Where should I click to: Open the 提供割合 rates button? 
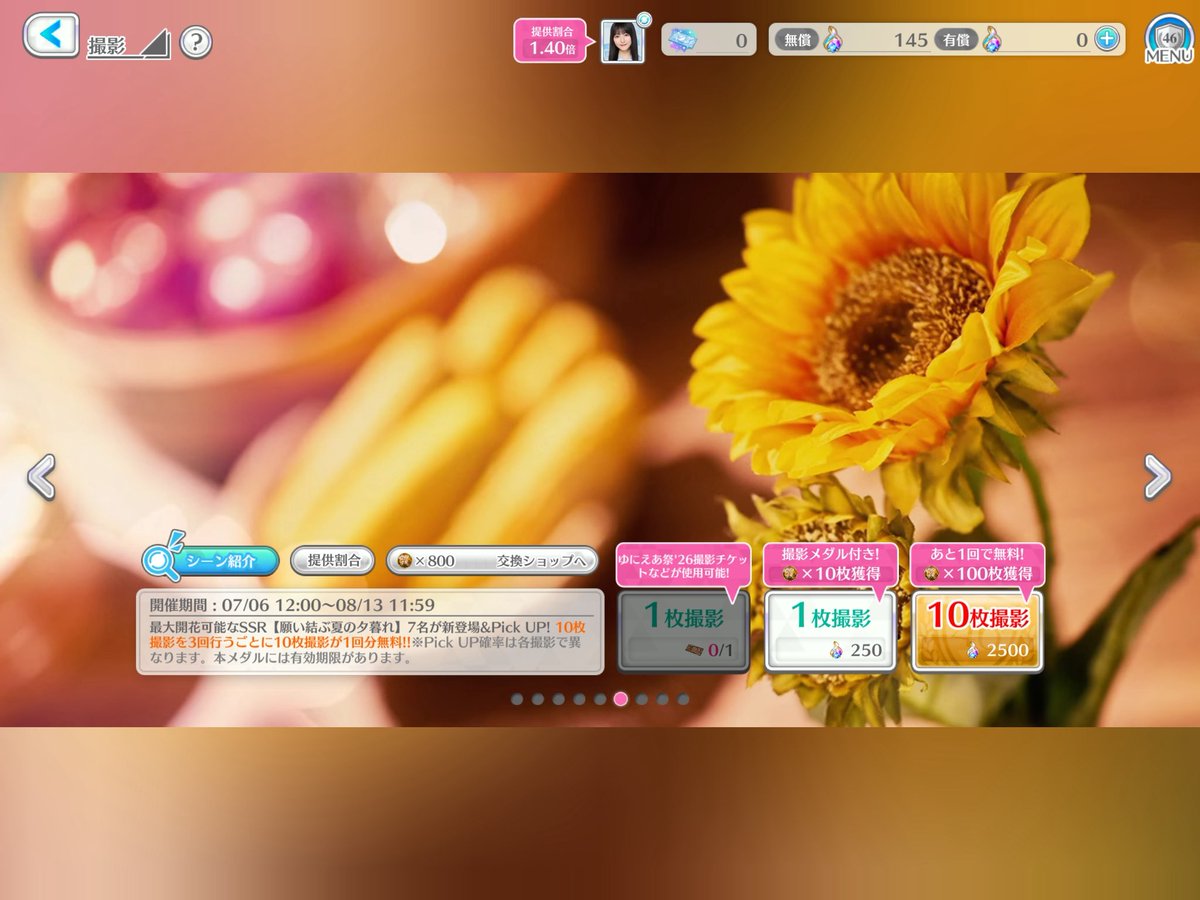332,560
